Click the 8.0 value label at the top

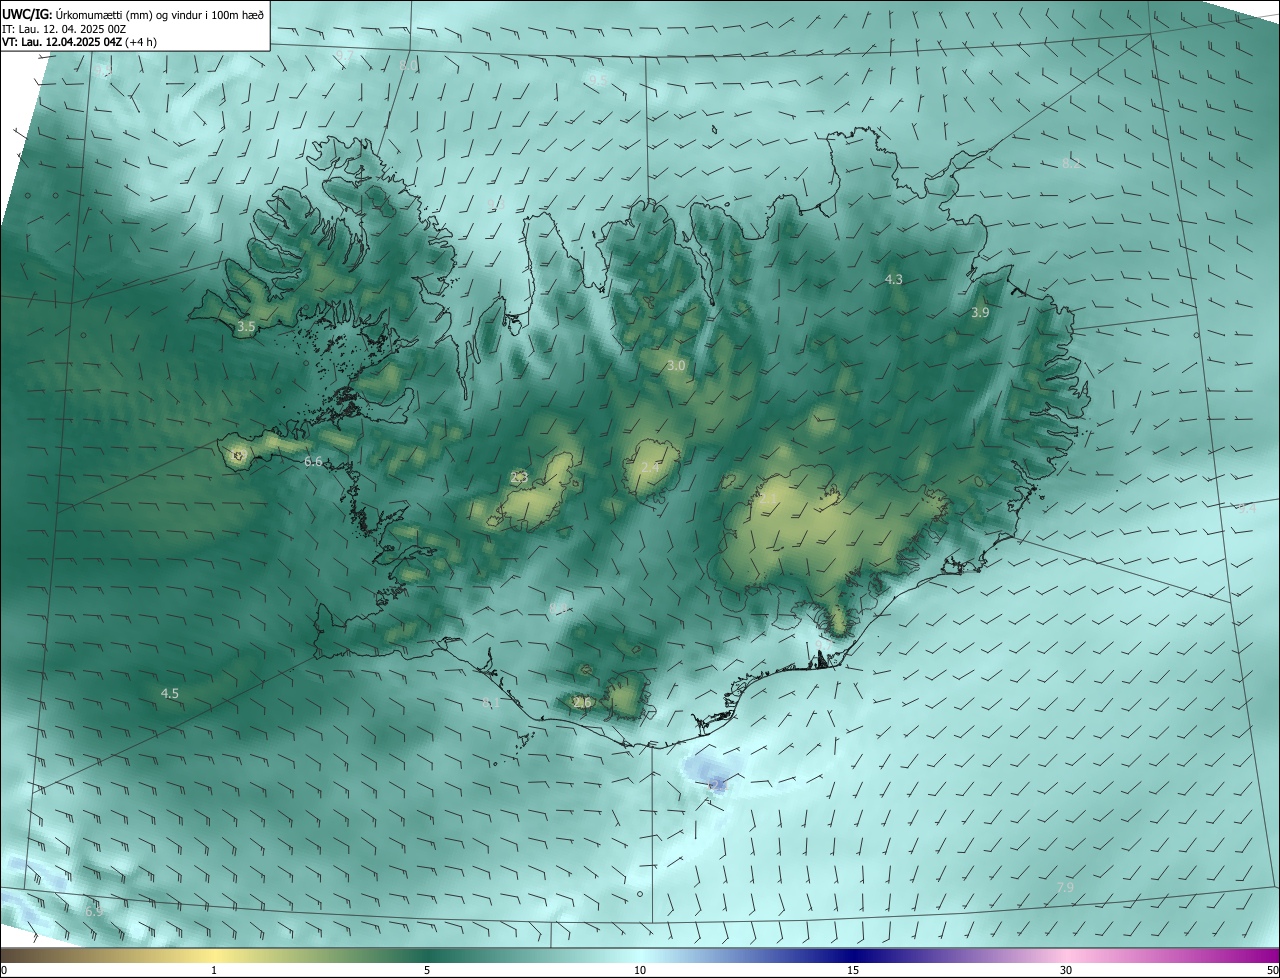click(408, 66)
